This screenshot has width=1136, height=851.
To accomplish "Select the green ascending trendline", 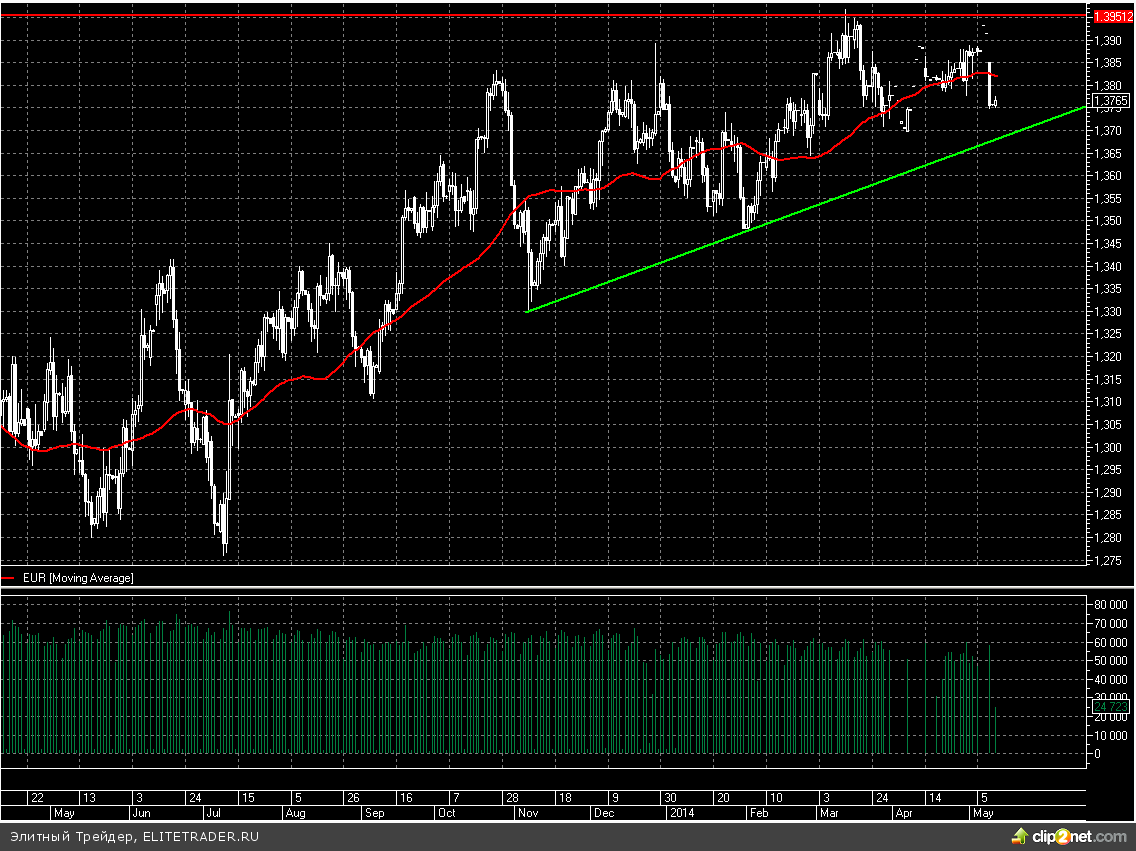I will point(806,209).
